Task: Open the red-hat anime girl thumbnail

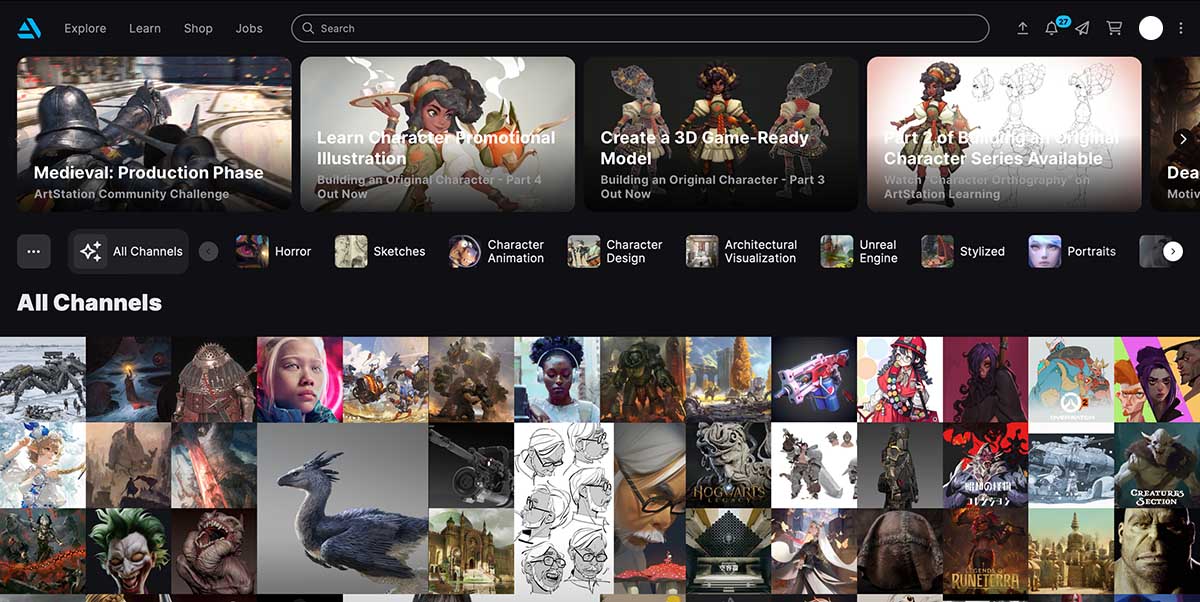Action: [900, 379]
